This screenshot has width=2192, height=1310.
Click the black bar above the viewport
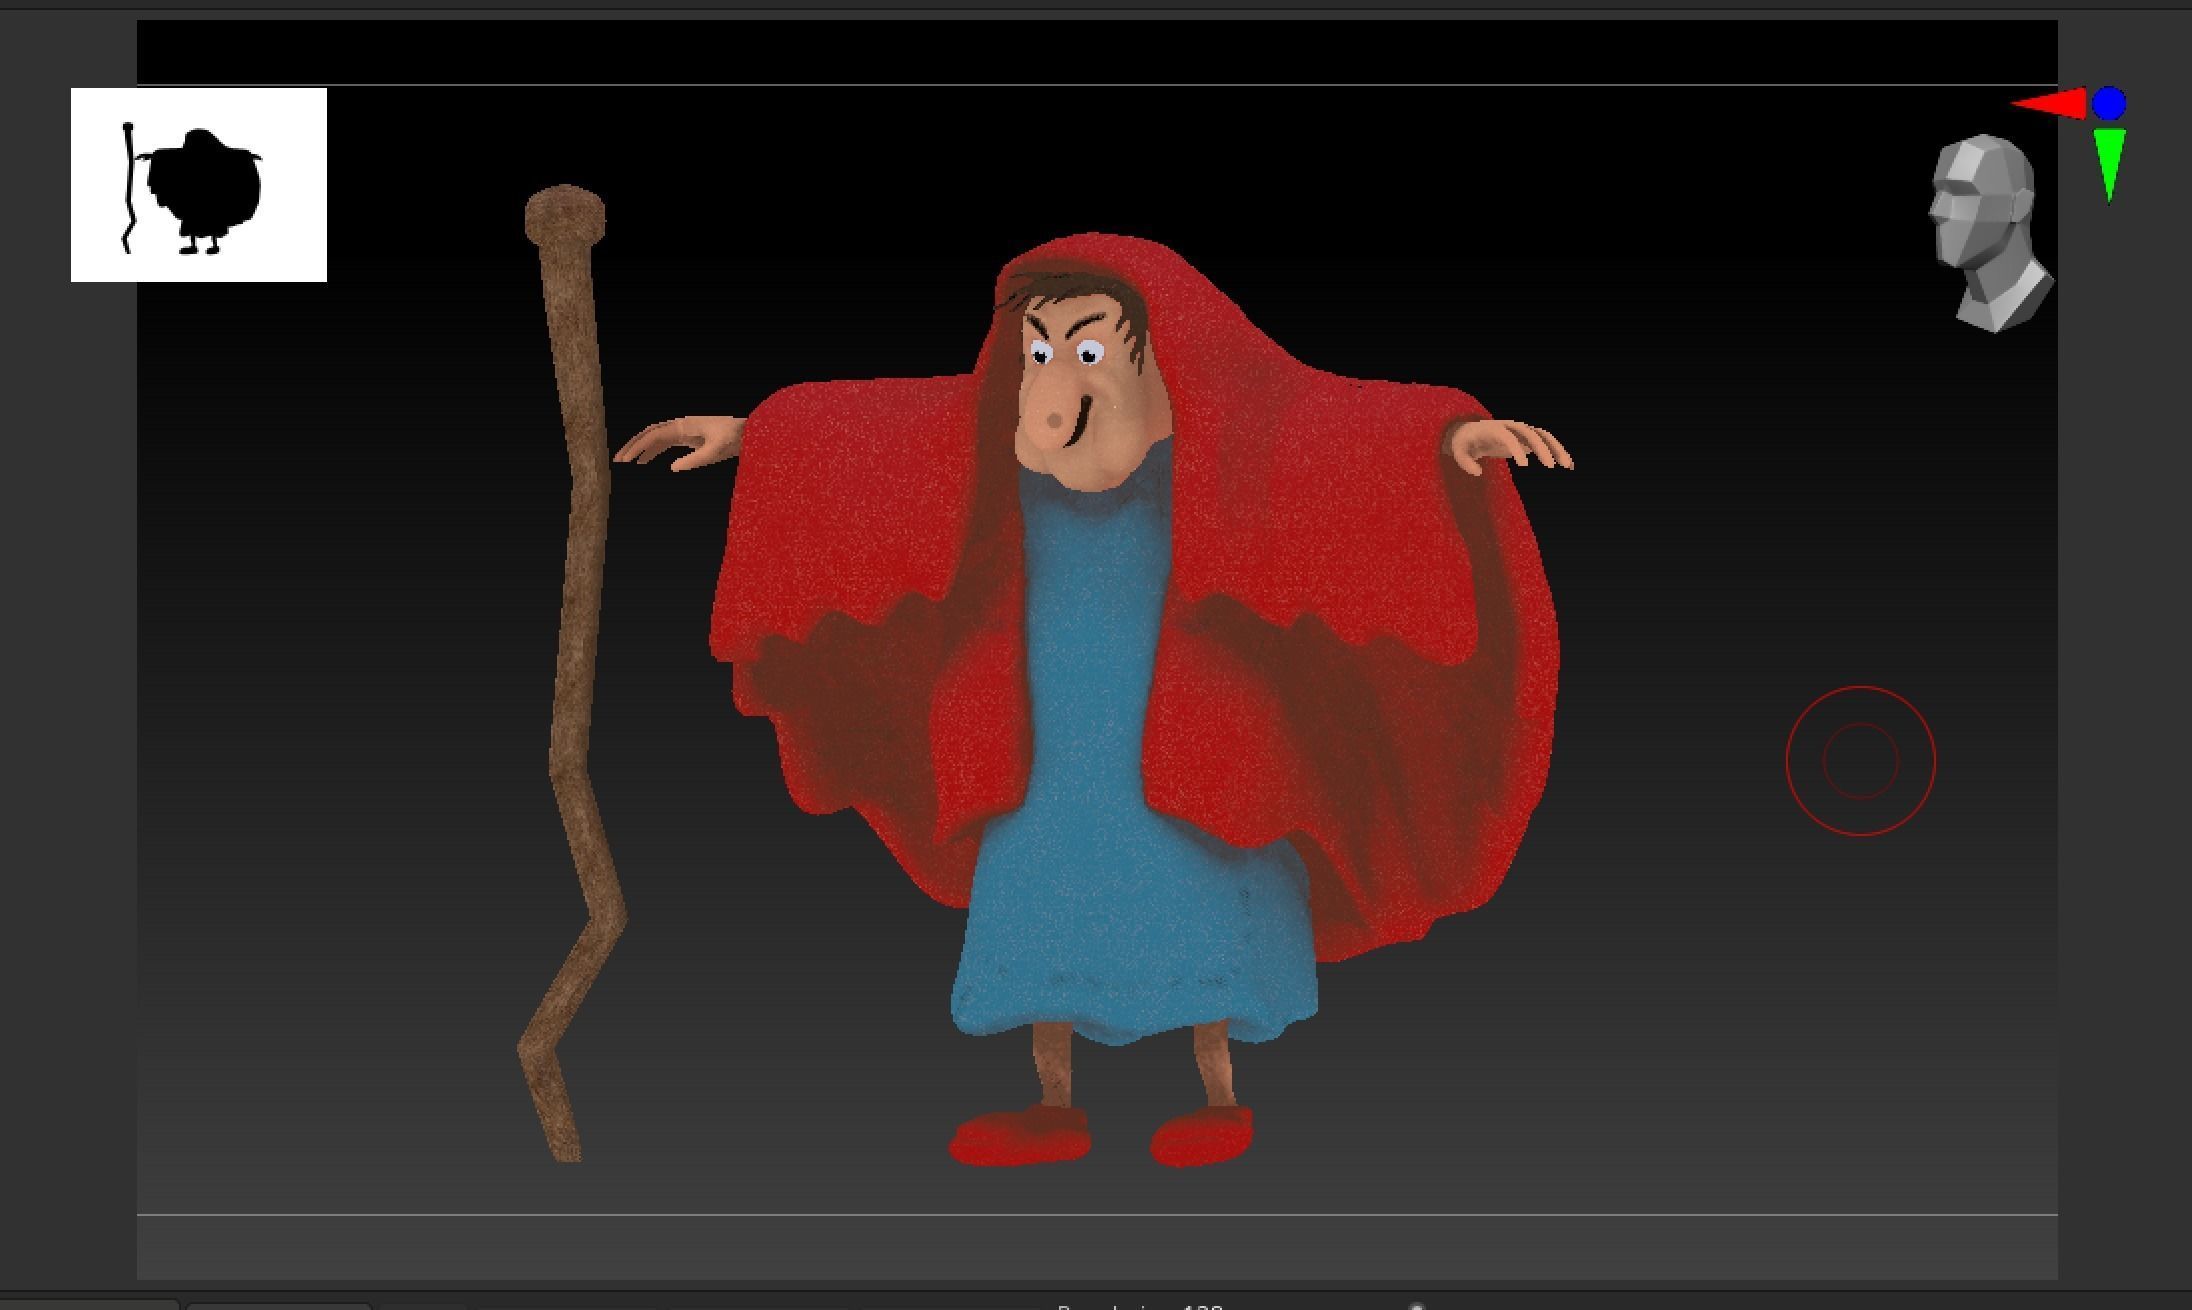point(1096,52)
